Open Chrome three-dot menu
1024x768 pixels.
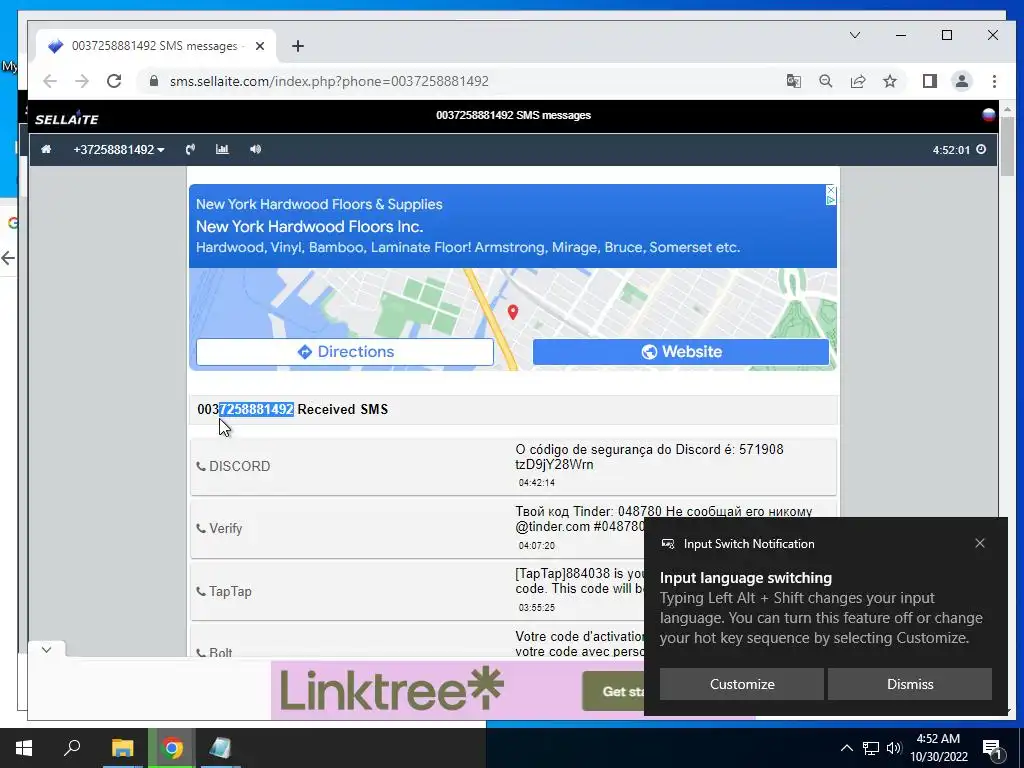point(994,81)
